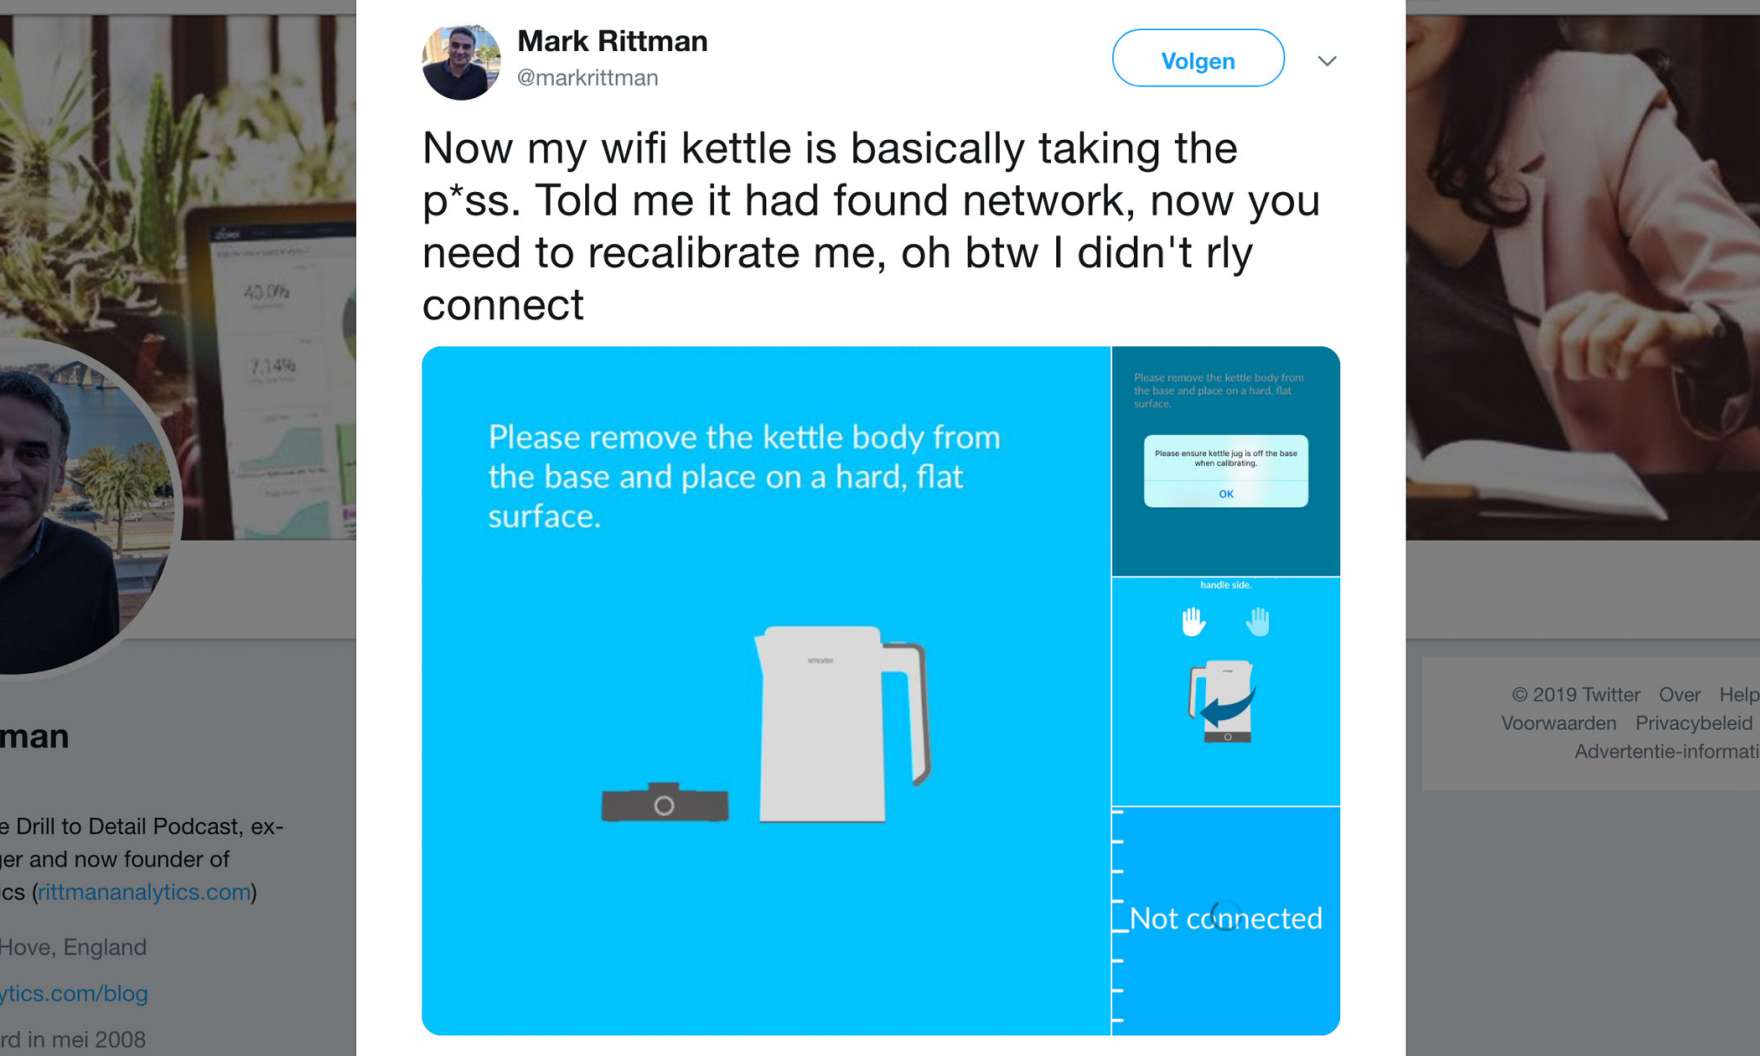Click the @markrittman handle
This screenshot has height=1056, width=1760.
(587, 78)
